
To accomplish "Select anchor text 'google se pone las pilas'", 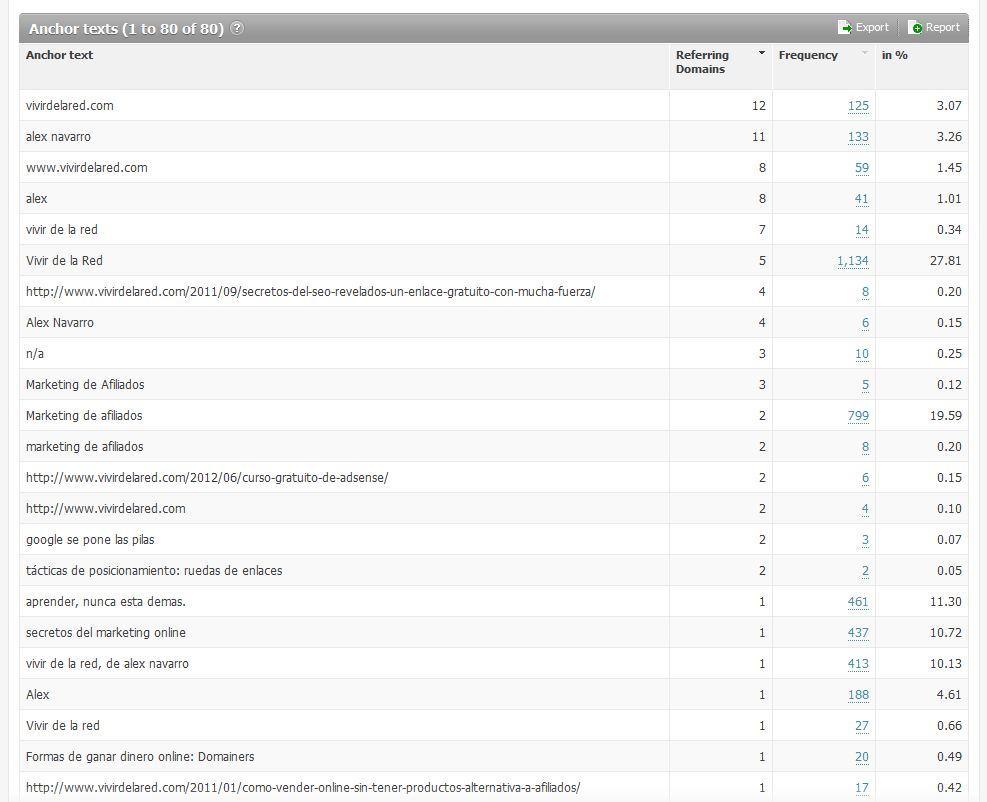I will [x=90, y=539].
